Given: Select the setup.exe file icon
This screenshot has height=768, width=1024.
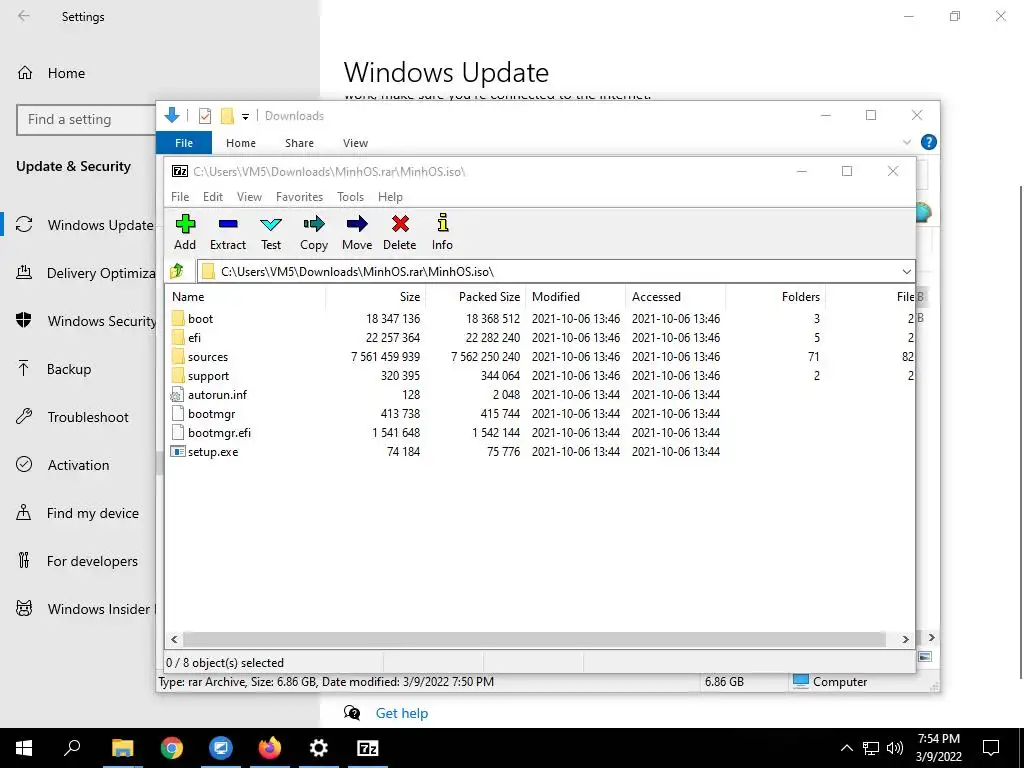Looking at the screenshot, I should [x=178, y=451].
